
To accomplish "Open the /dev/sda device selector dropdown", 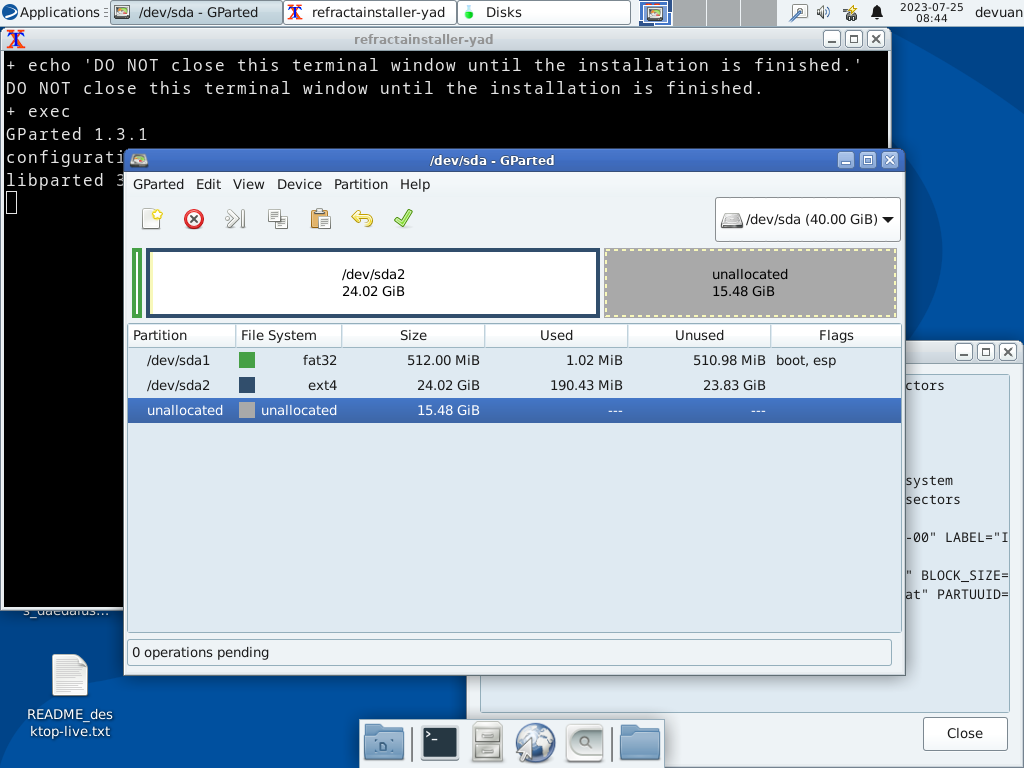I will point(807,219).
